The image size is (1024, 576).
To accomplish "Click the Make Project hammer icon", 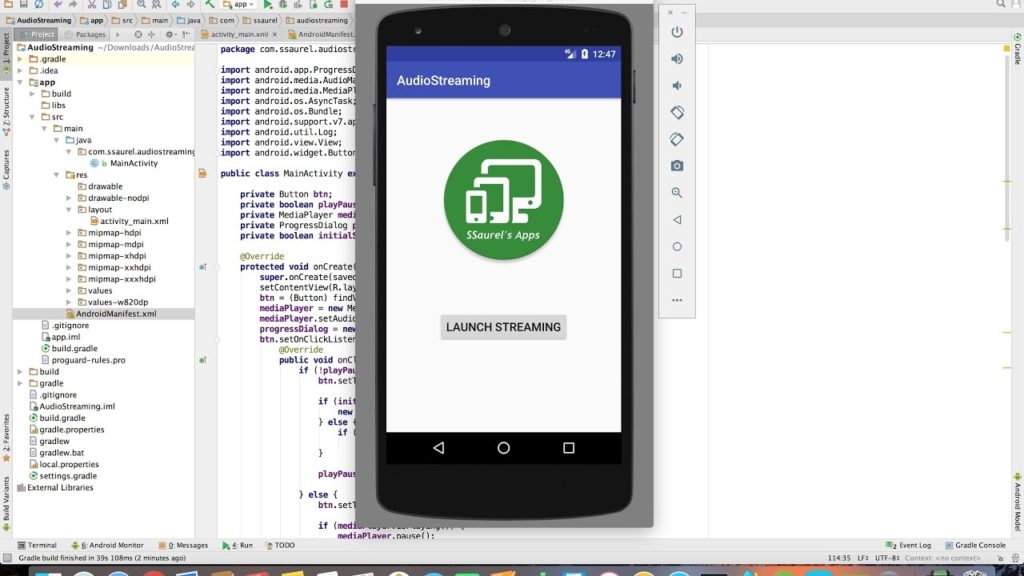I will [x=210, y=5].
